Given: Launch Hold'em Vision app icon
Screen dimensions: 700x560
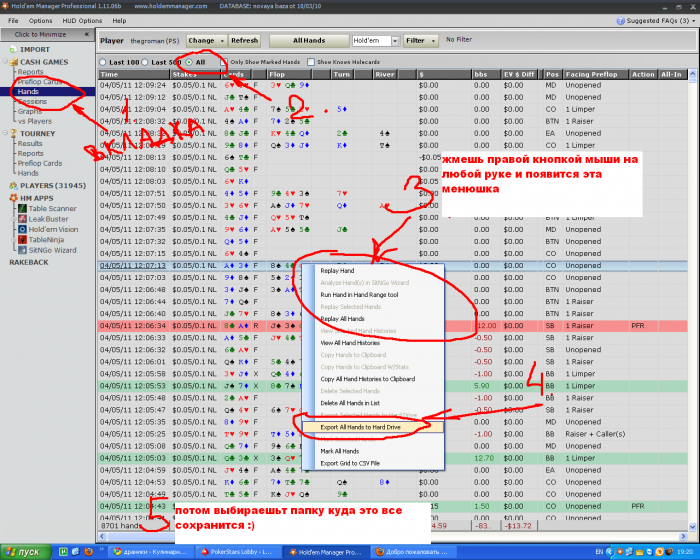Looking at the screenshot, I should [22, 229].
